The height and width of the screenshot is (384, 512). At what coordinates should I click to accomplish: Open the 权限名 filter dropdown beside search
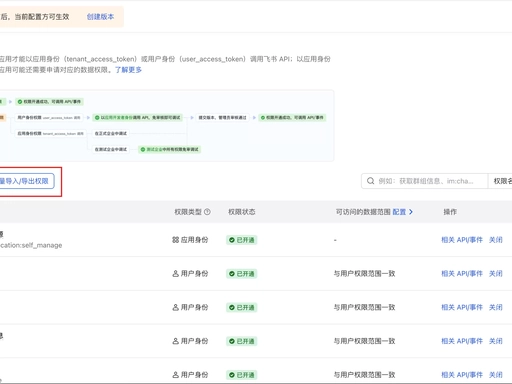pos(501,181)
